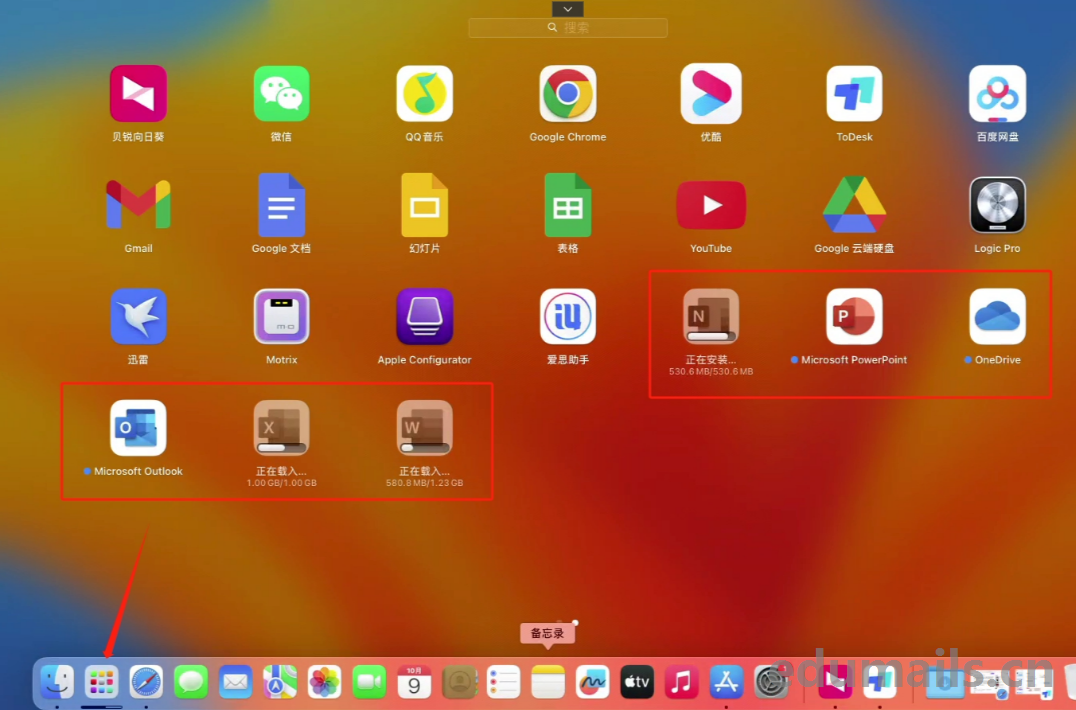The height and width of the screenshot is (710, 1076).
Task: Open Logic Pro
Action: [x=997, y=205]
